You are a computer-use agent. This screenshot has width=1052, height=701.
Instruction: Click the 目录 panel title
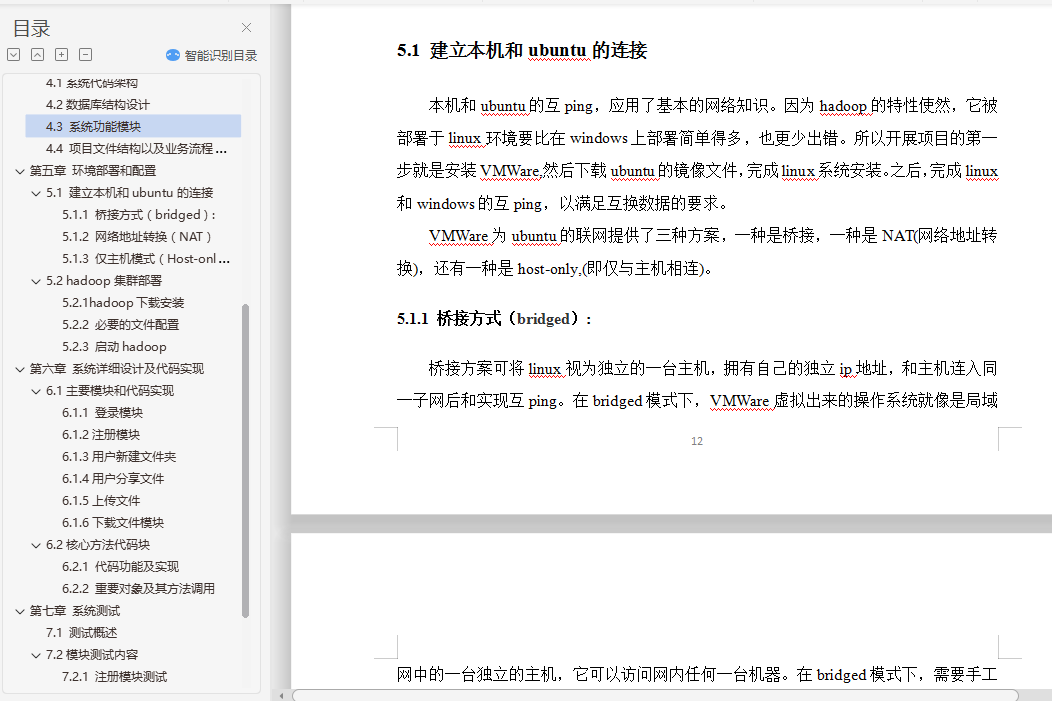32,29
